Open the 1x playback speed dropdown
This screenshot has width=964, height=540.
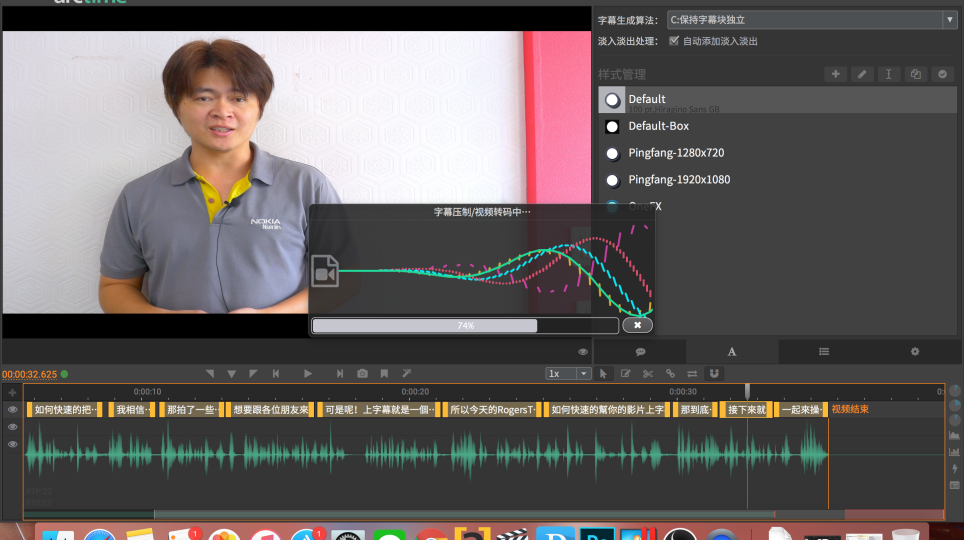tap(568, 374)
